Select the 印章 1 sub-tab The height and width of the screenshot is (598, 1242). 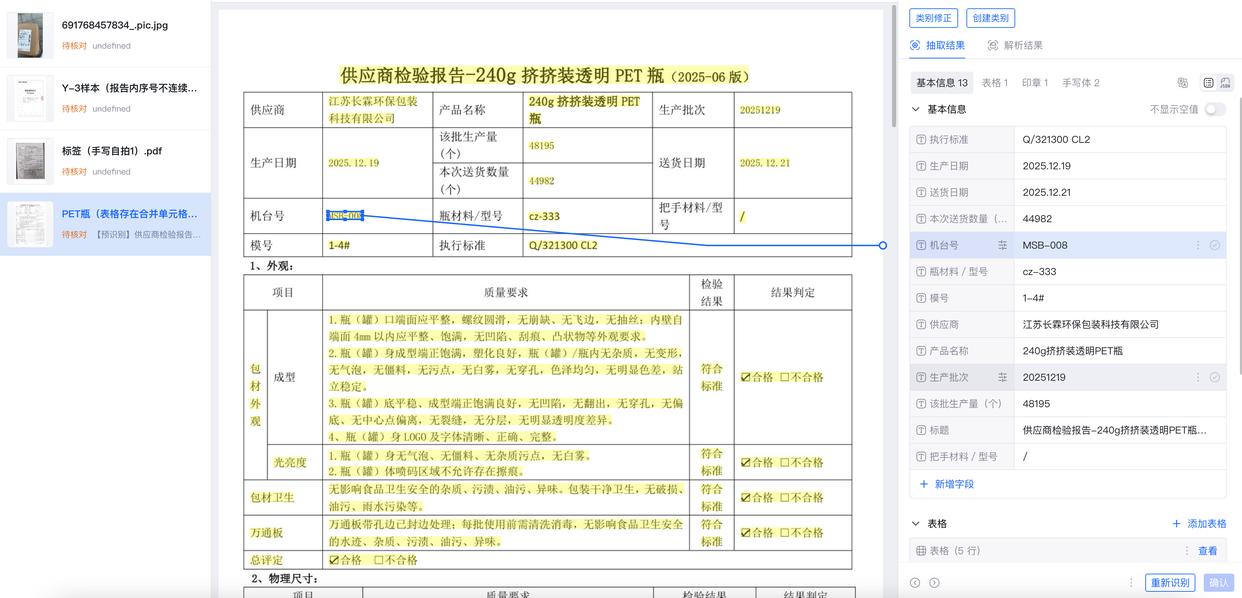coord(1035,83)
